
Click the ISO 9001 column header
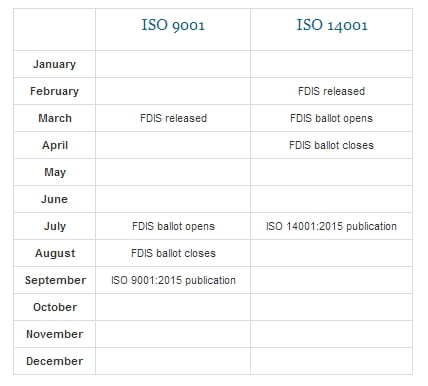[173, 25]
